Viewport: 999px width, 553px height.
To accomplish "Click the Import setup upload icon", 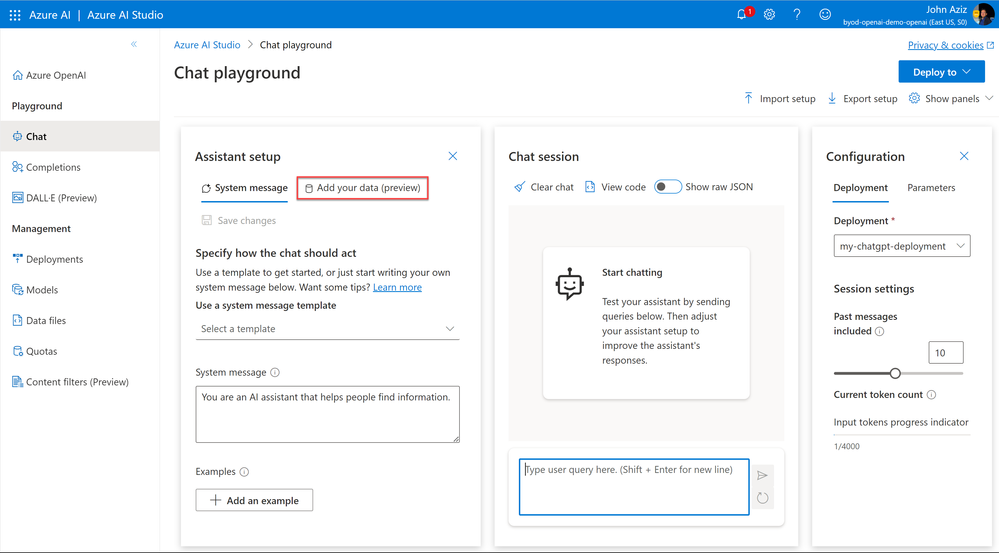I will (x=749, y=98).
